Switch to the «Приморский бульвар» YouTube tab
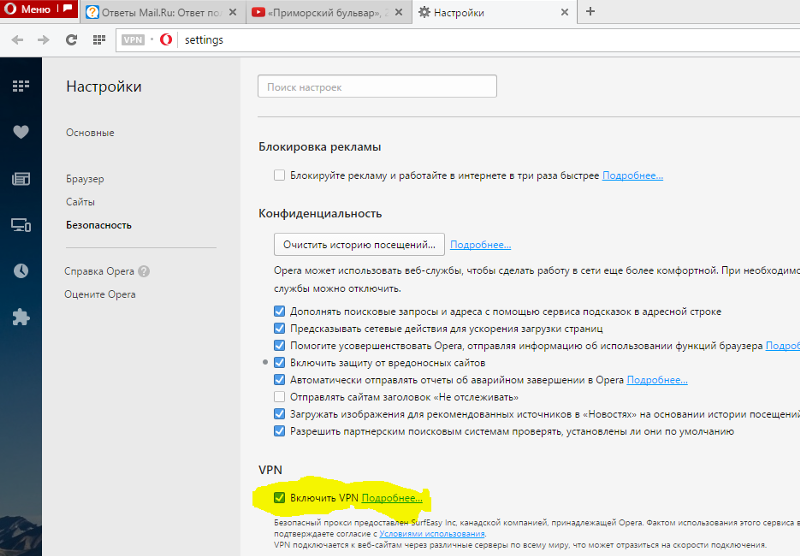The width and height of the screenshot is (800, 556). pyautogui.click(x=327, y=12)
